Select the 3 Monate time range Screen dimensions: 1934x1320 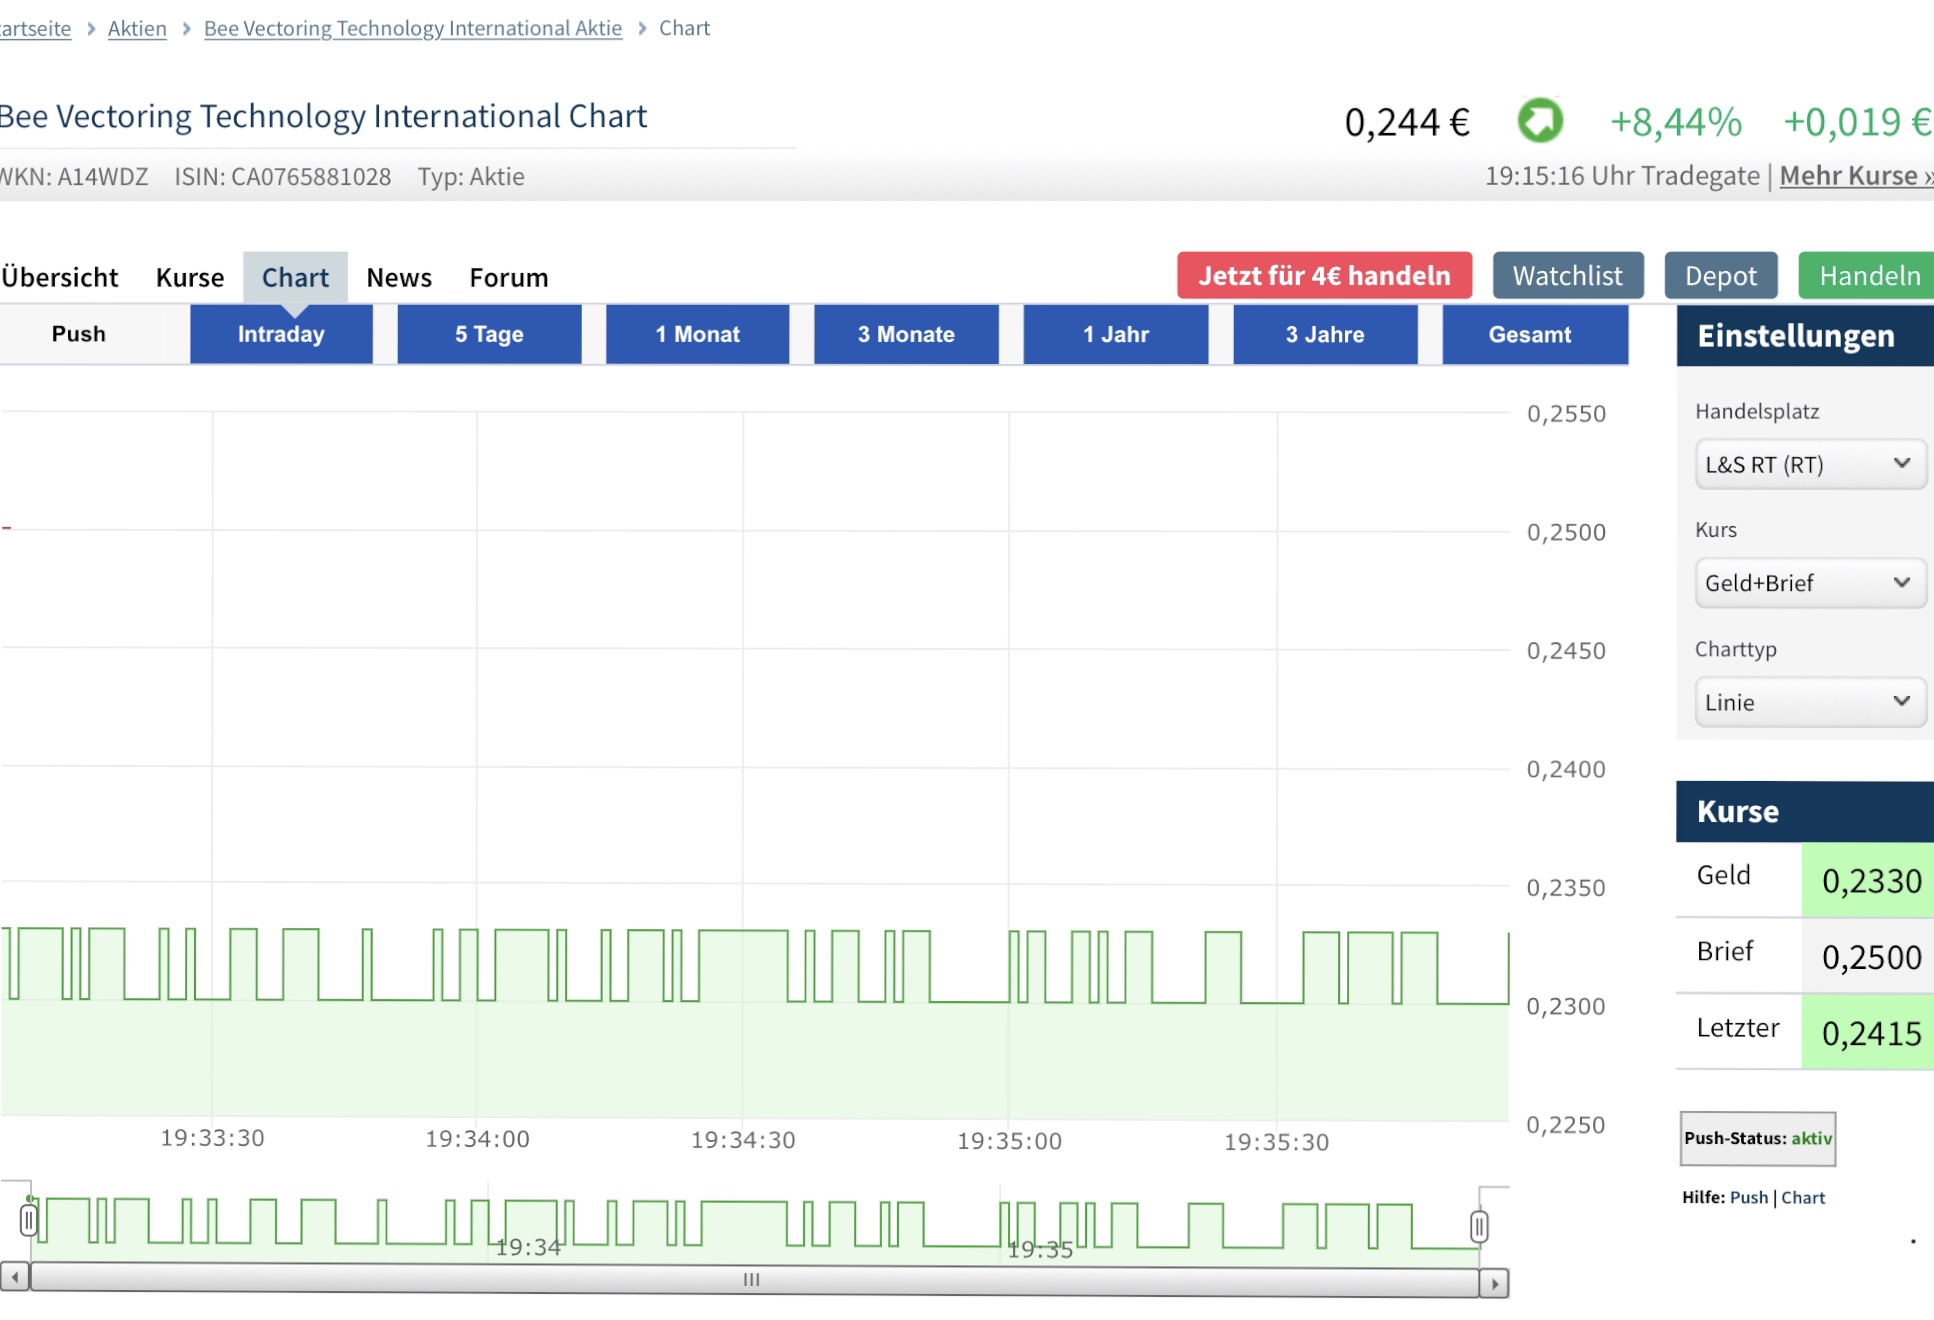906,334
